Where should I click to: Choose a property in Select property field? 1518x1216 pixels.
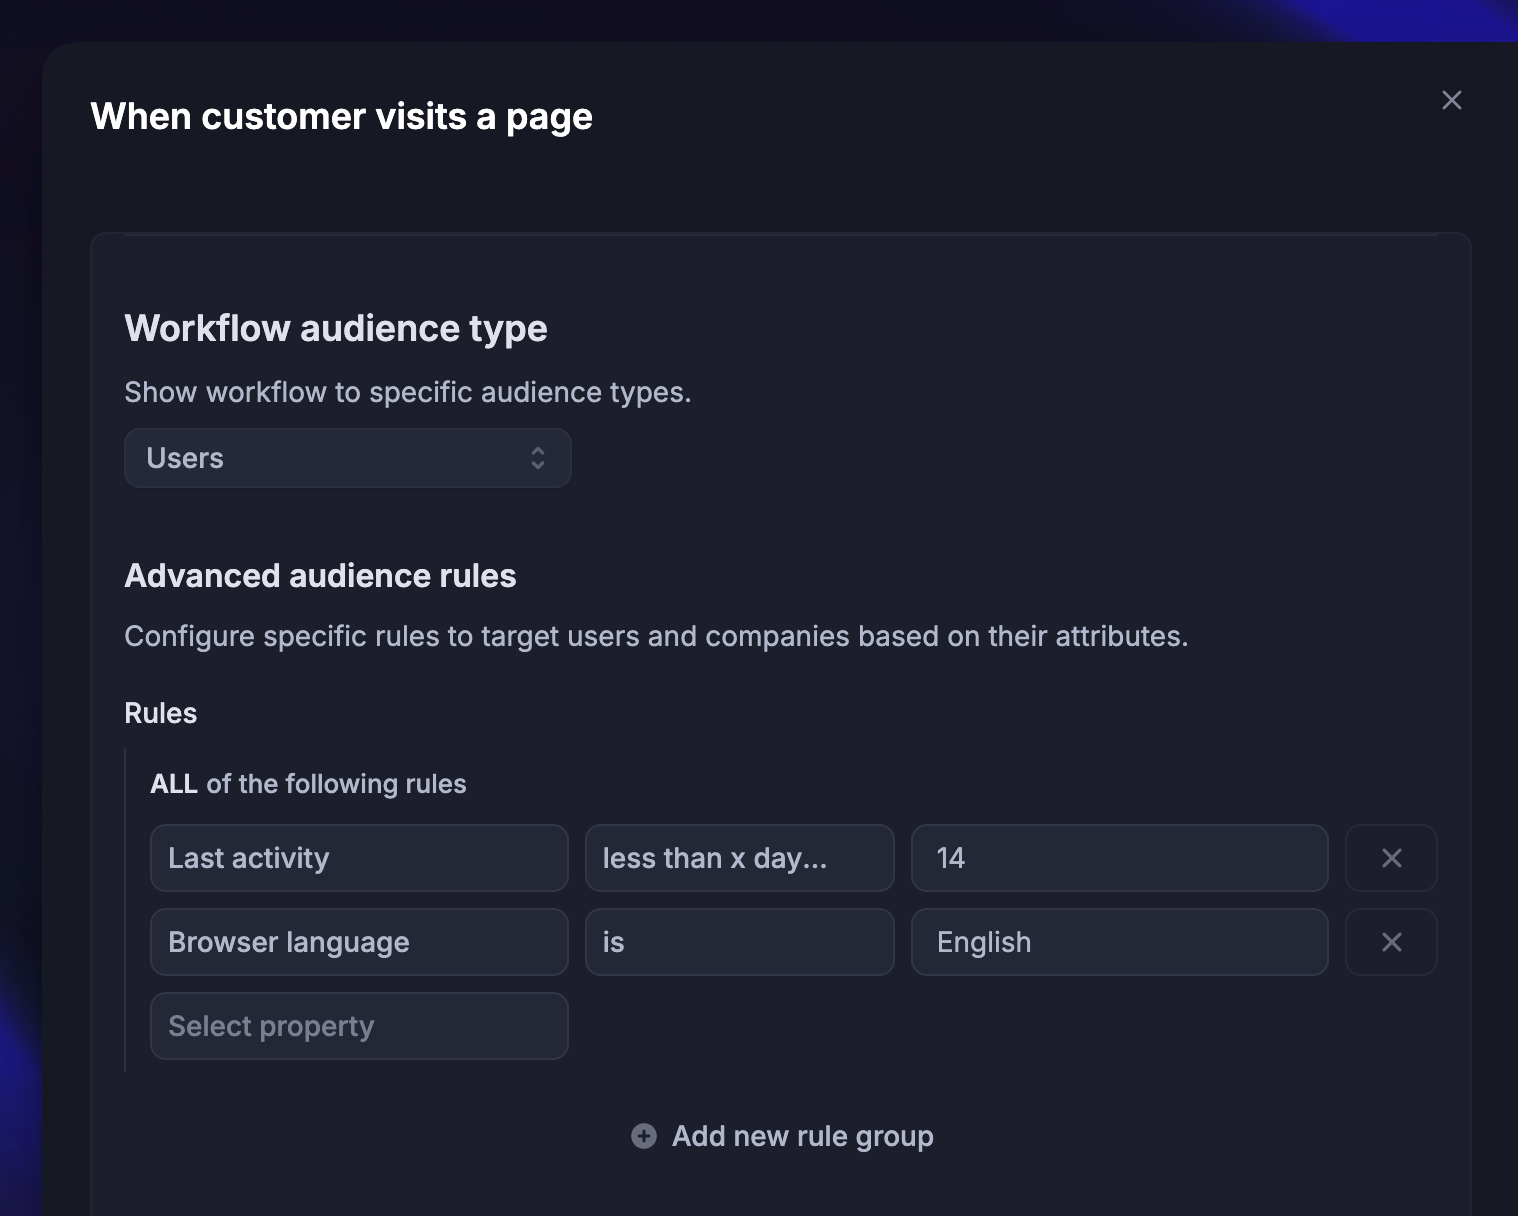point(359,1026)
